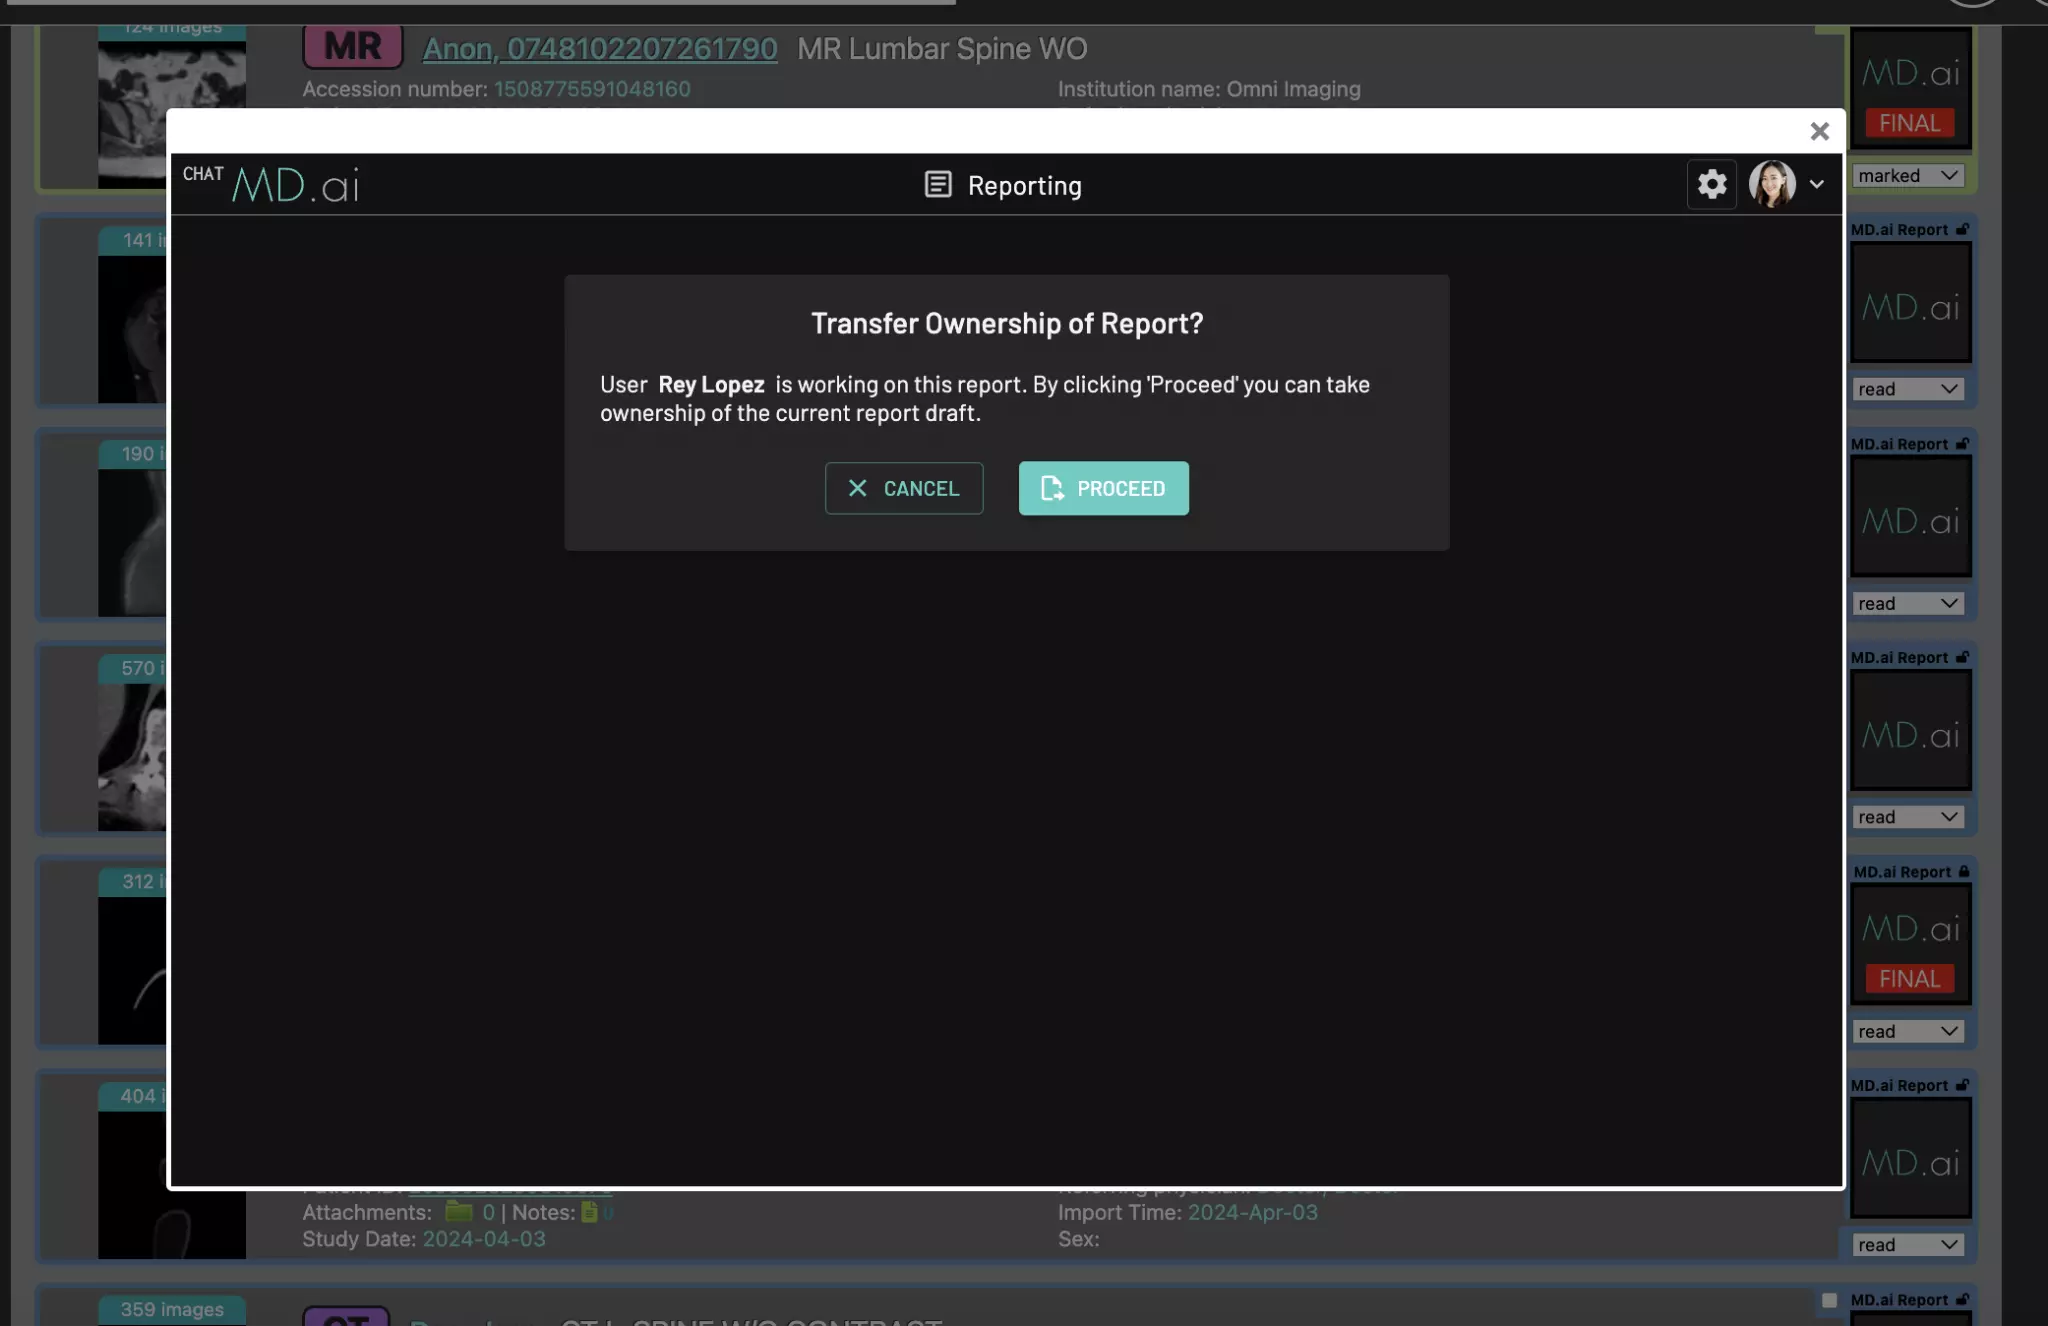This screenshot has height=1326, width=2048.
Task: Close the reporting popup with X
Action: [1819, 131]
